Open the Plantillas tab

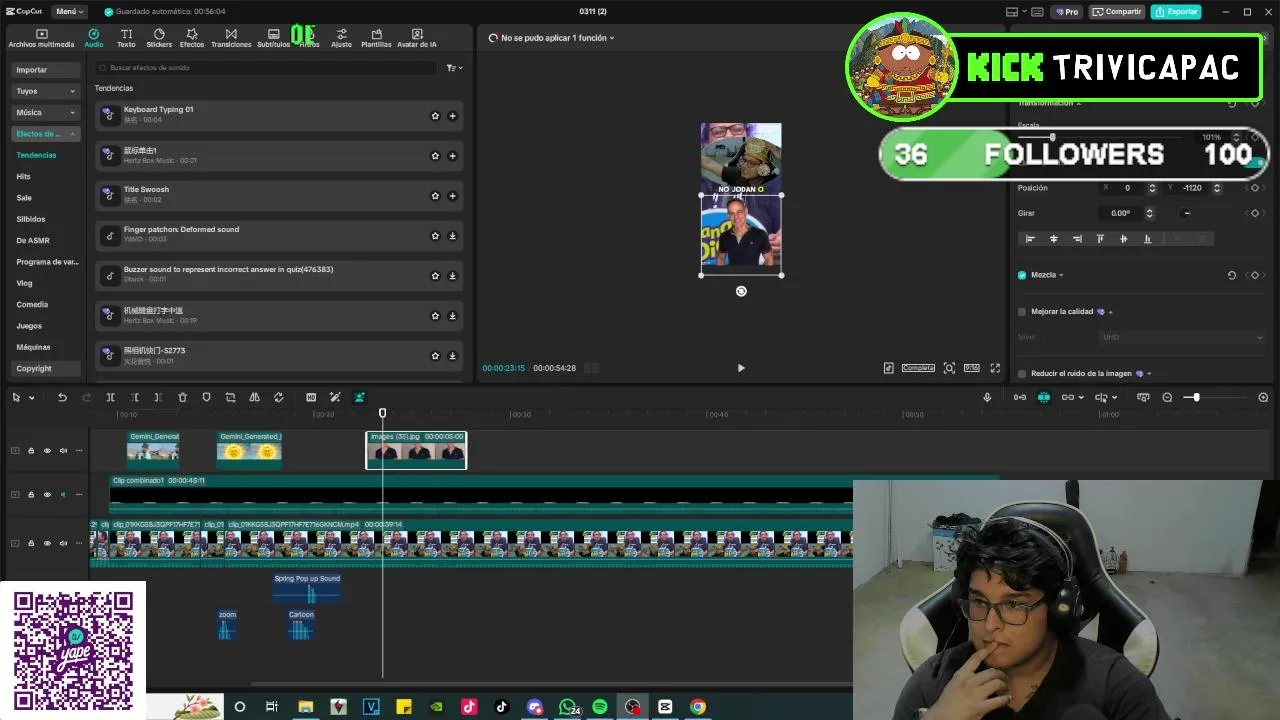tap(376, 38)
